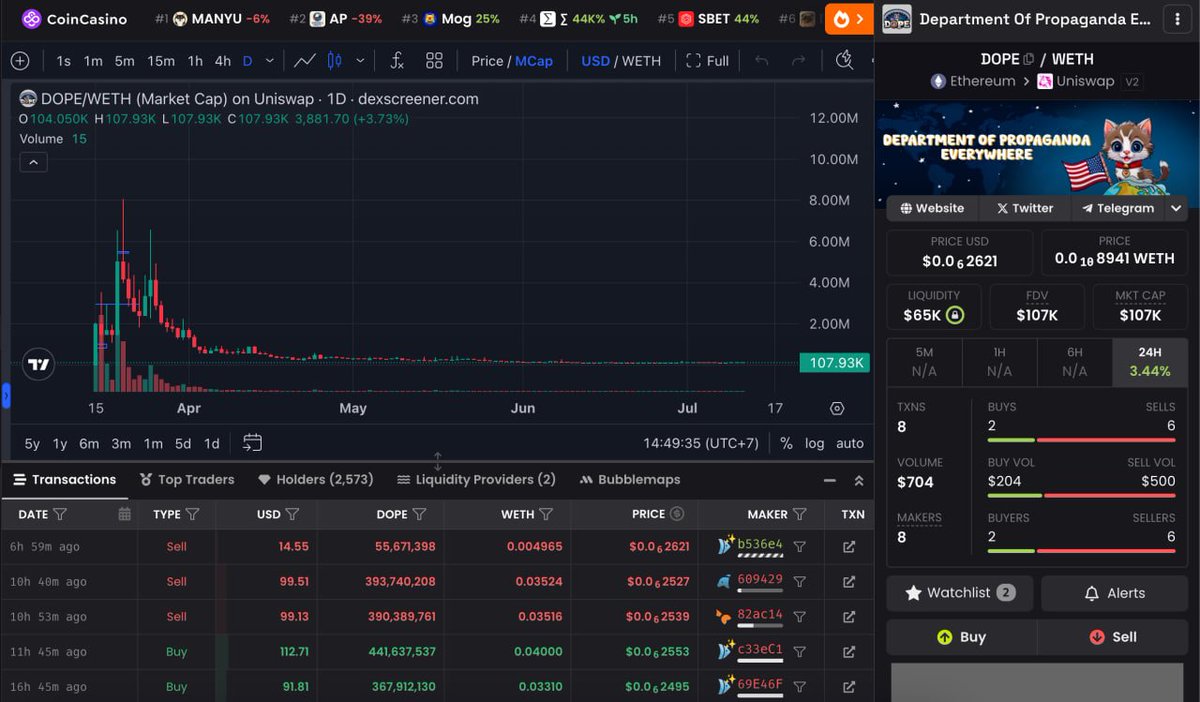Filter the MAKER column
Viewport: 1200px width, 702px height.
coord(800,514)
